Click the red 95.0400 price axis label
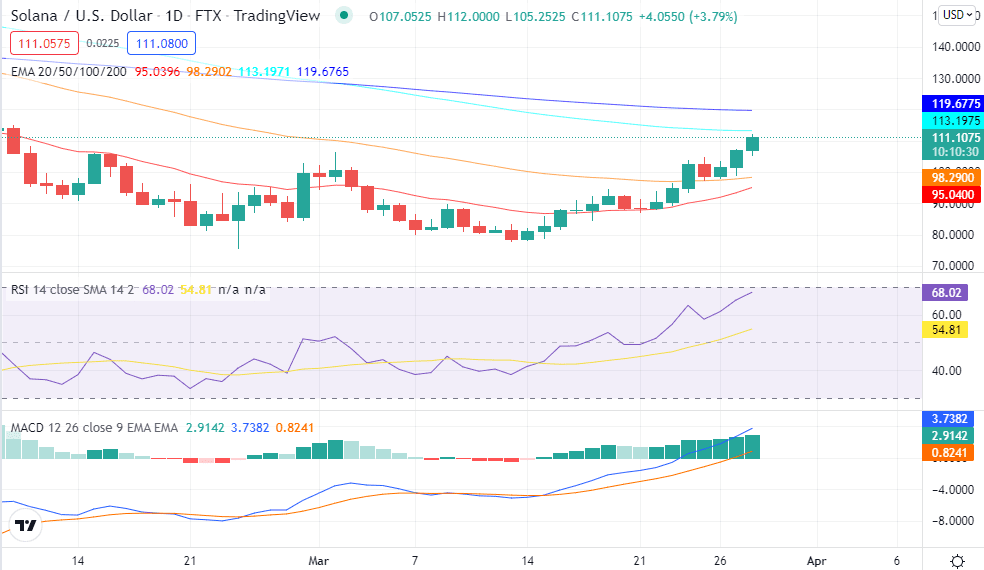Screen dimensions: 984x570 pos(953,195)
